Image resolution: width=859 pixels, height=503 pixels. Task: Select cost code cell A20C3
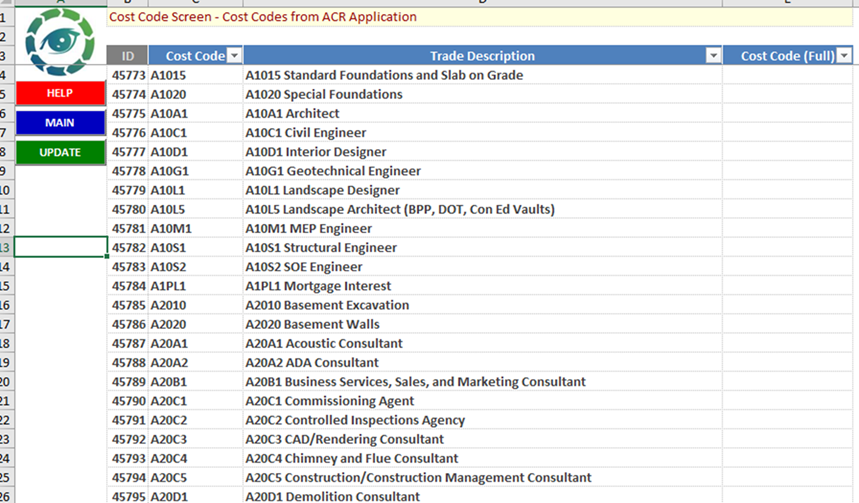(x=196, y=439)
